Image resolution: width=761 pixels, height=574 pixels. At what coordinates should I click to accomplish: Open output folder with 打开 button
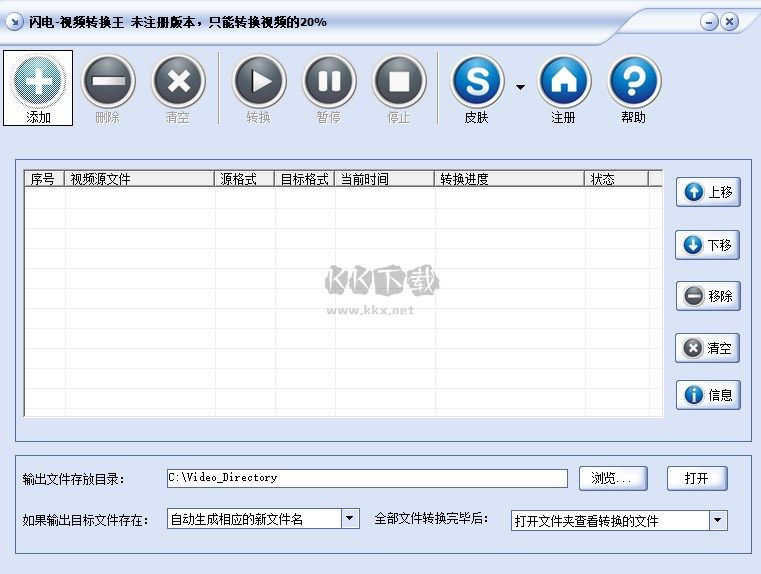[x=697, y=478]
